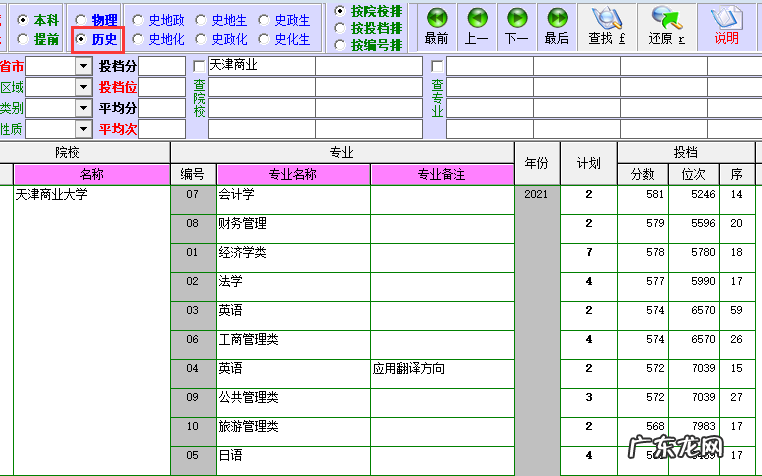Select the 财务管理 major row
Viewport: 762px width, 476px height.
tap(293, 229)
